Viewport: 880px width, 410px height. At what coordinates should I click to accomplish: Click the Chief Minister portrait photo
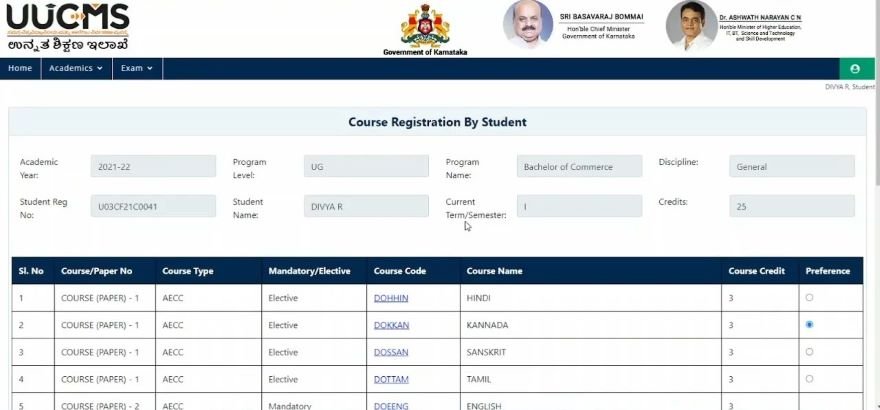tap(528, 25)
